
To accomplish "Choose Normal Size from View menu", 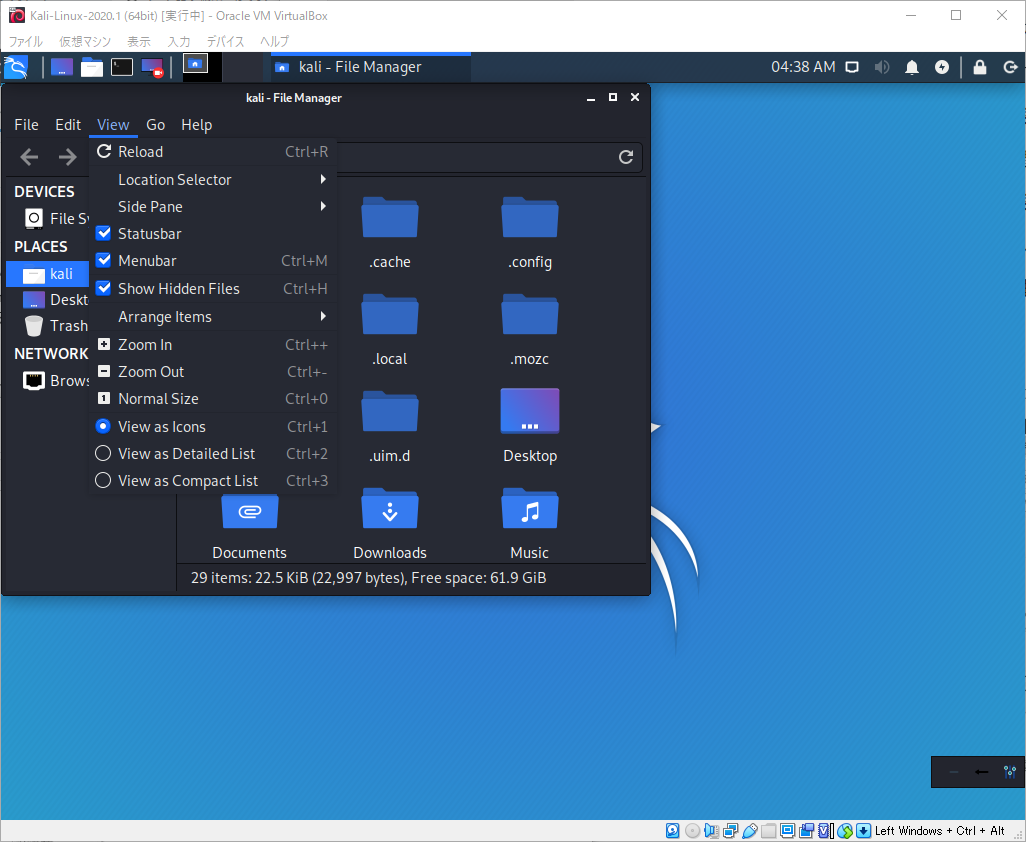I will [x=213, y=398].
